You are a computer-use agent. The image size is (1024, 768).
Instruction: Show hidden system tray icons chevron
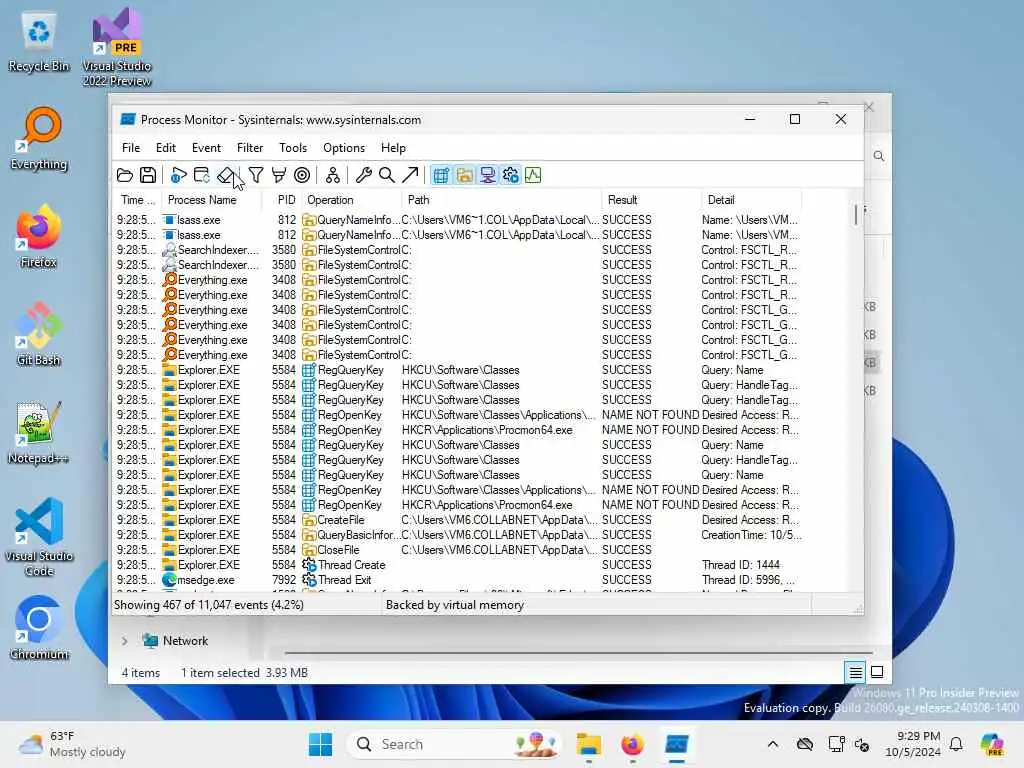773,744
